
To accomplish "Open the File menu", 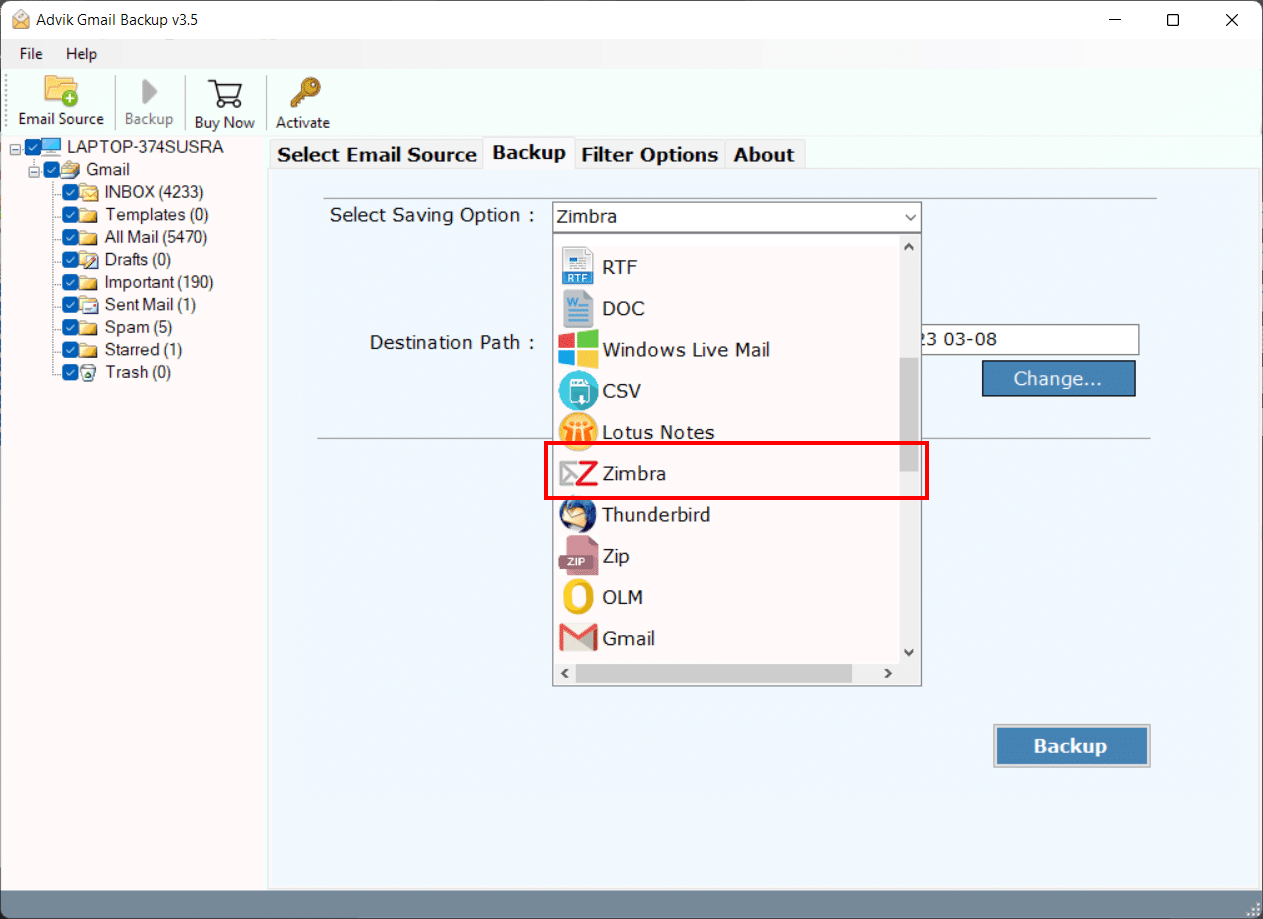I will click(31, 54).
